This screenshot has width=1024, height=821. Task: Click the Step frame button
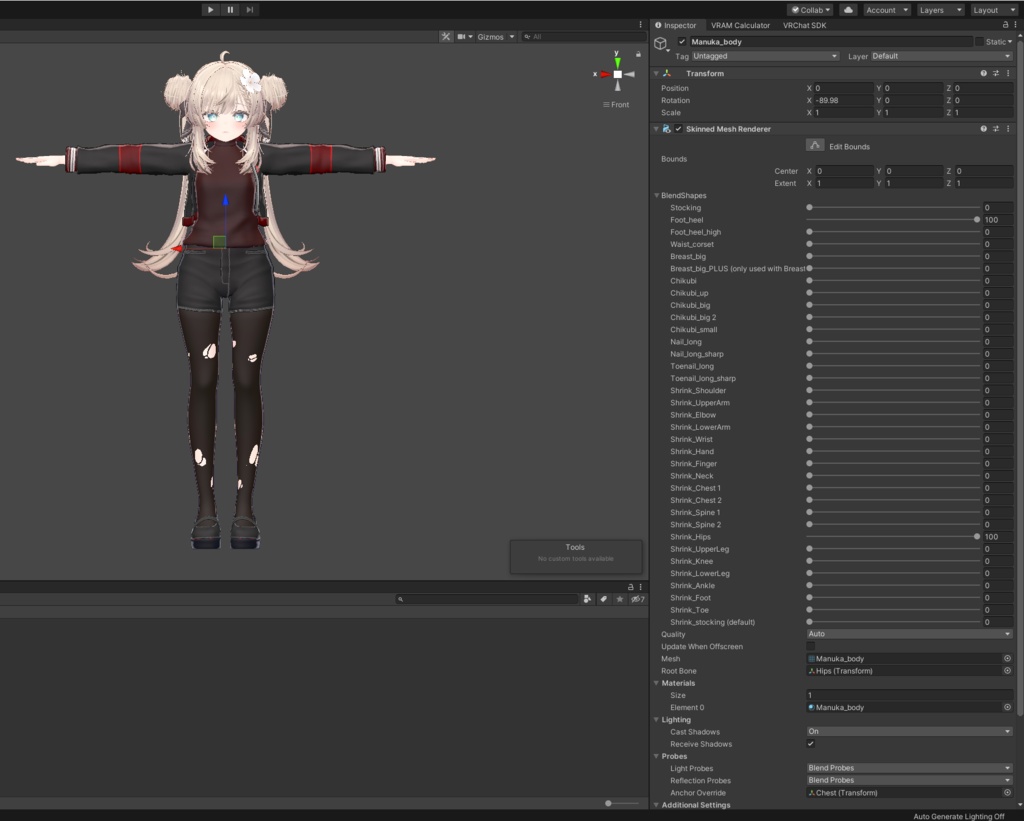pyautogui.click(x=250, y=10)
